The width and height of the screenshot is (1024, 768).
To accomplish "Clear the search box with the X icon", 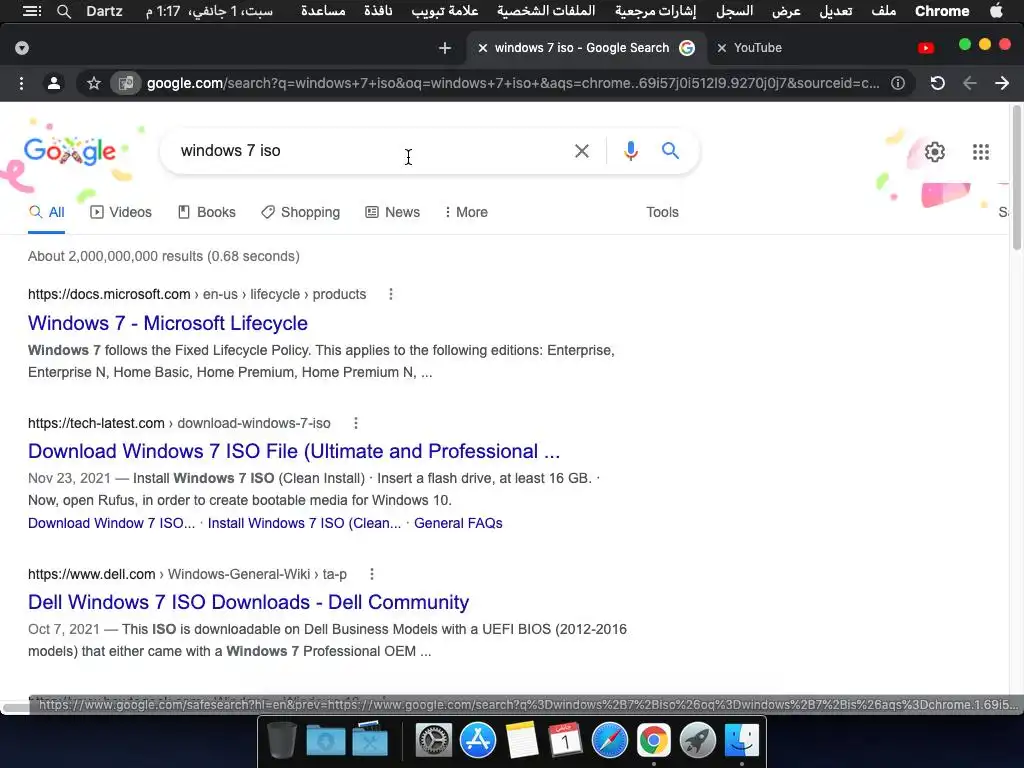I will pyautogui.click(x=581, y=151).
